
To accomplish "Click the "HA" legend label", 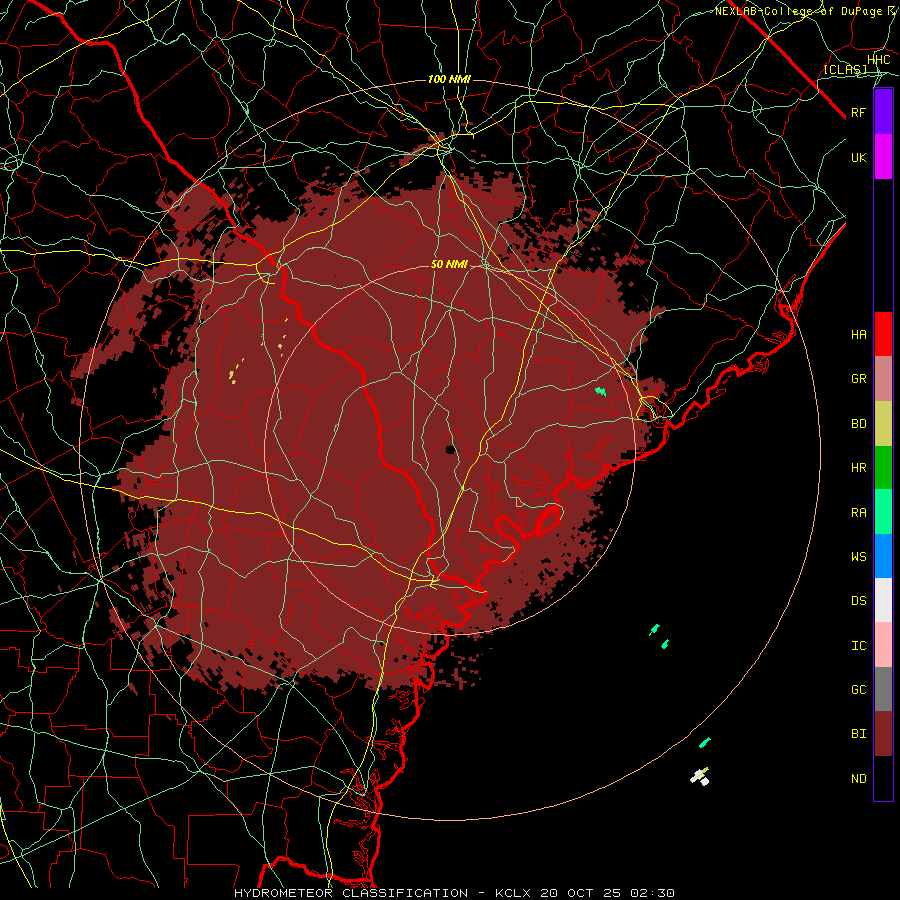I will tap(858, 334).
